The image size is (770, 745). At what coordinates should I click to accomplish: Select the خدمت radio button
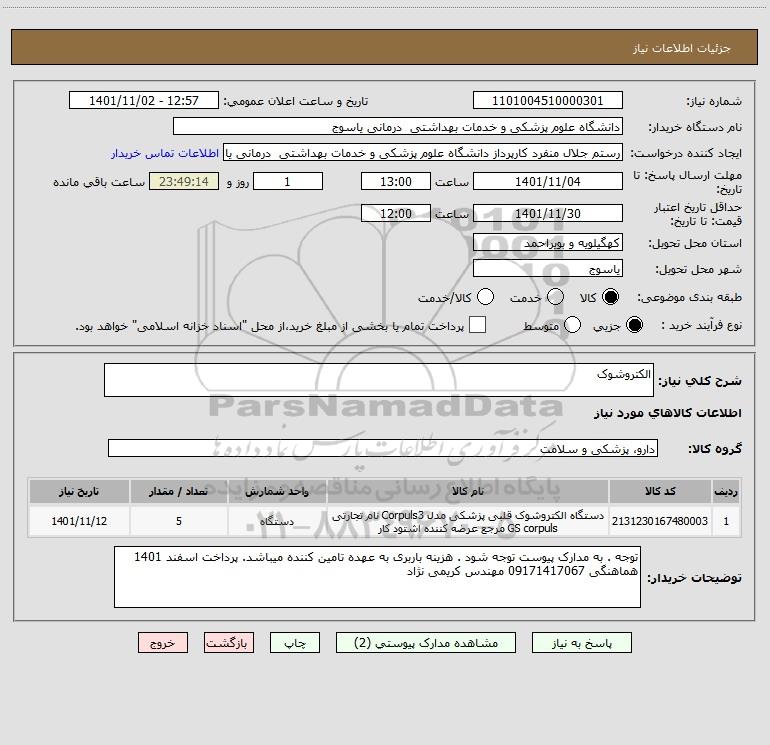[555, 297]
